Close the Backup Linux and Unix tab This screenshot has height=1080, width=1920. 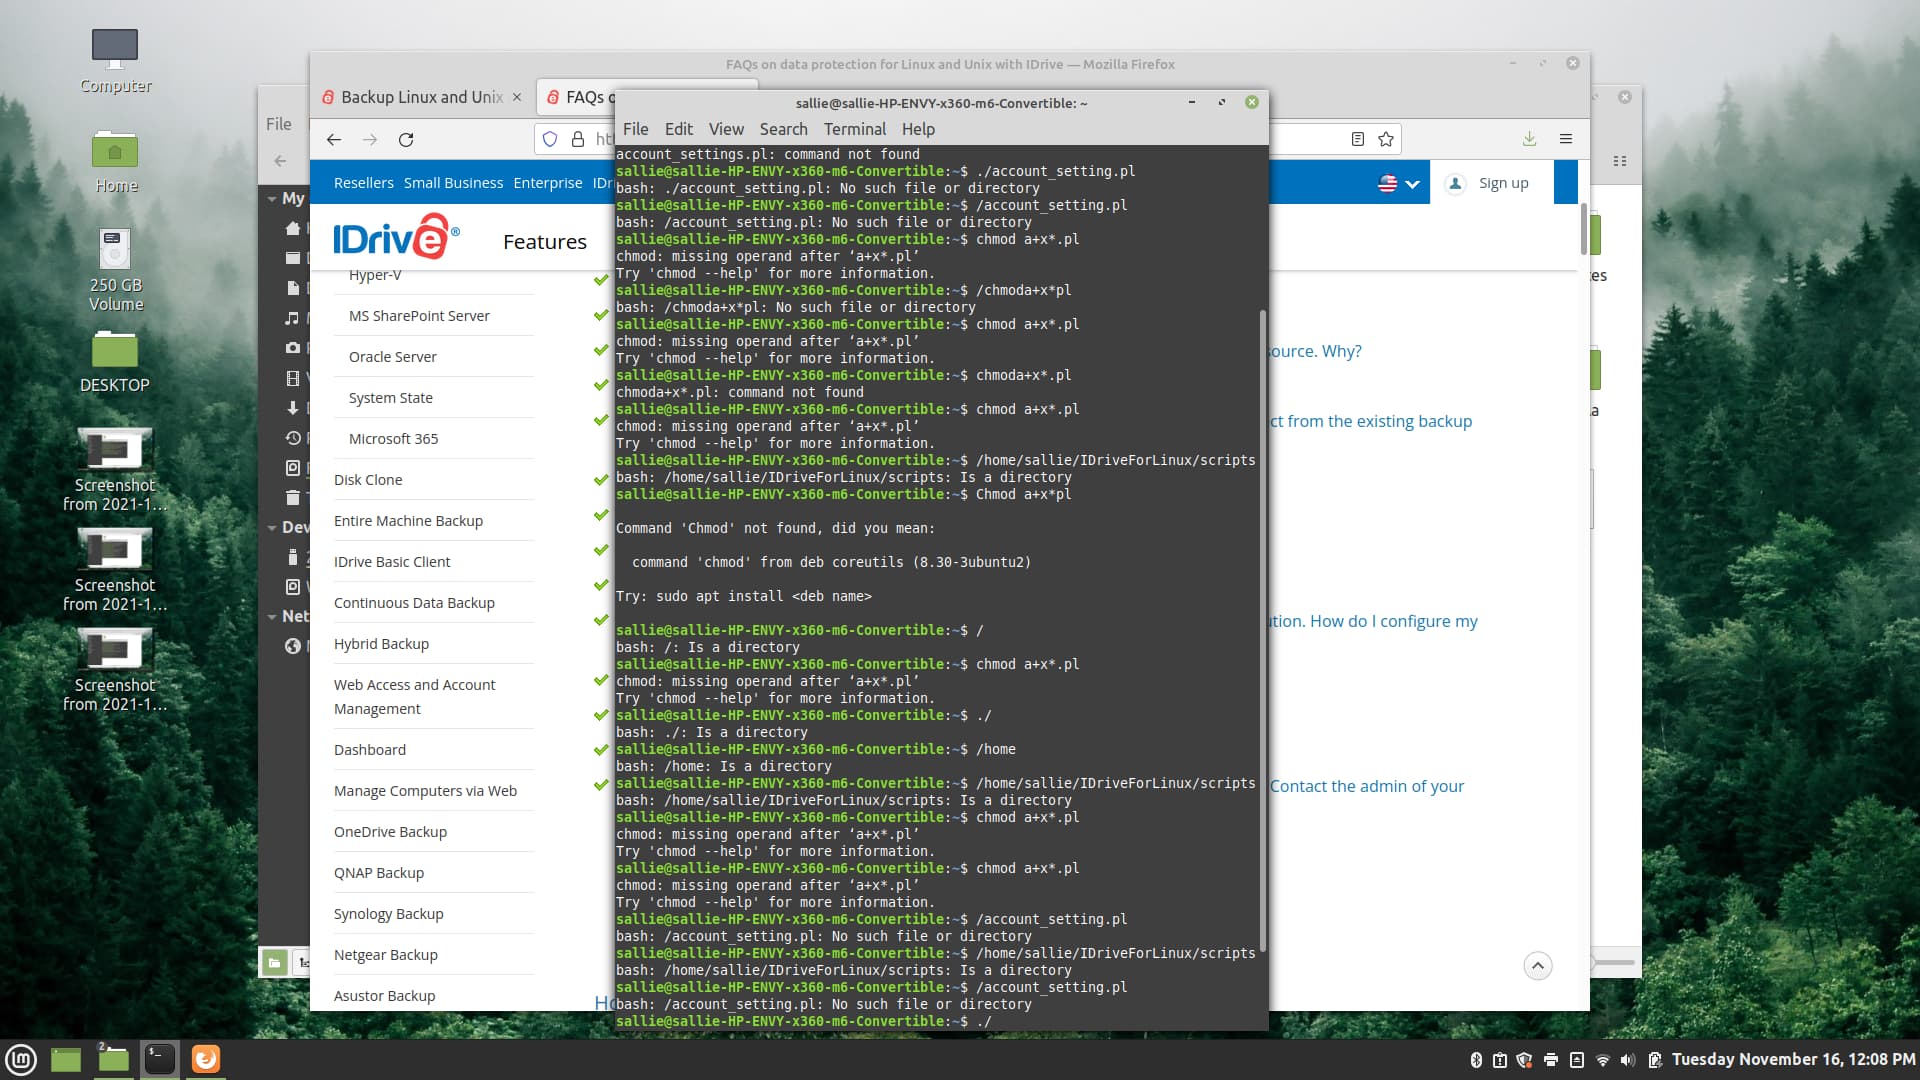[517, 97]
